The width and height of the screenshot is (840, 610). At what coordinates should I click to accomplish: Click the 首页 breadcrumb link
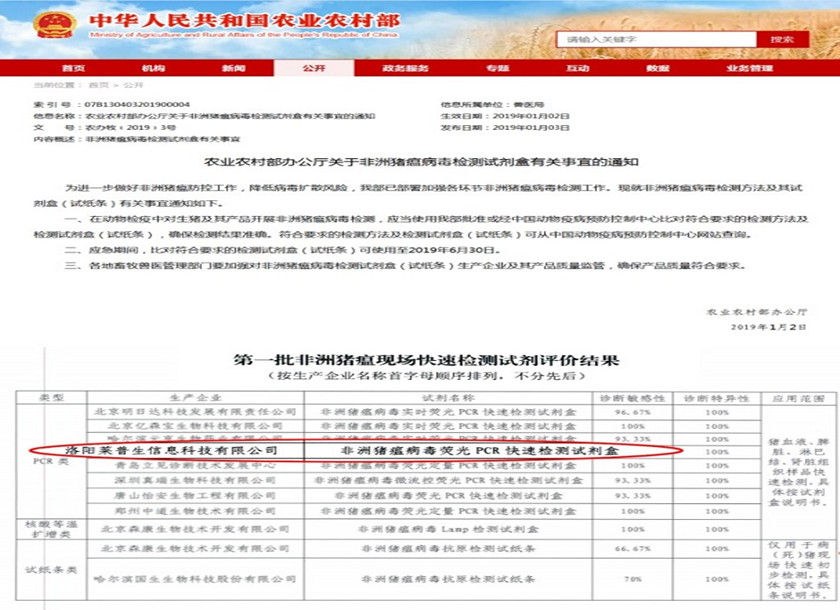(99, 85)
